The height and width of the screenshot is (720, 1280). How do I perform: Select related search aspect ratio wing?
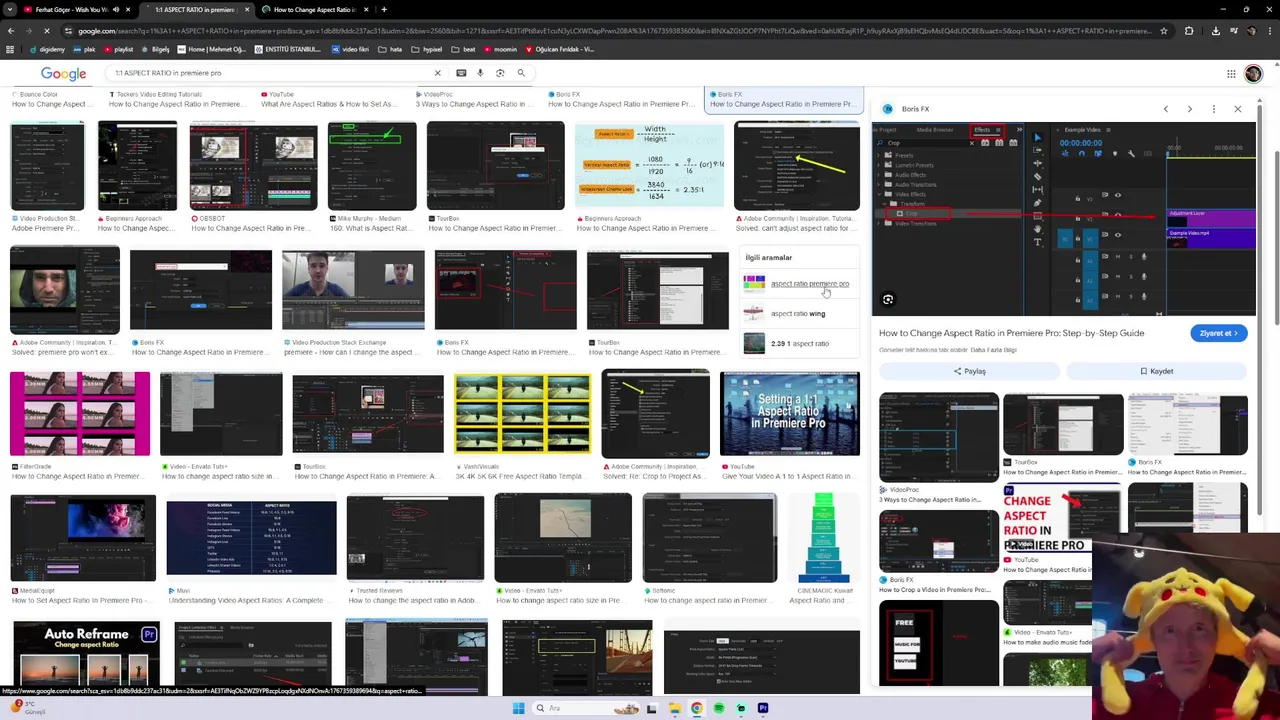pos(796,314)
